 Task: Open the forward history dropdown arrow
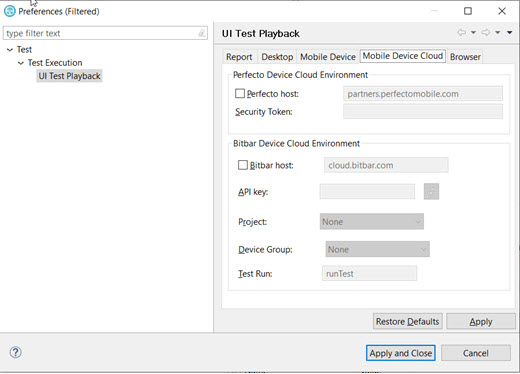[x=498, y=32]
